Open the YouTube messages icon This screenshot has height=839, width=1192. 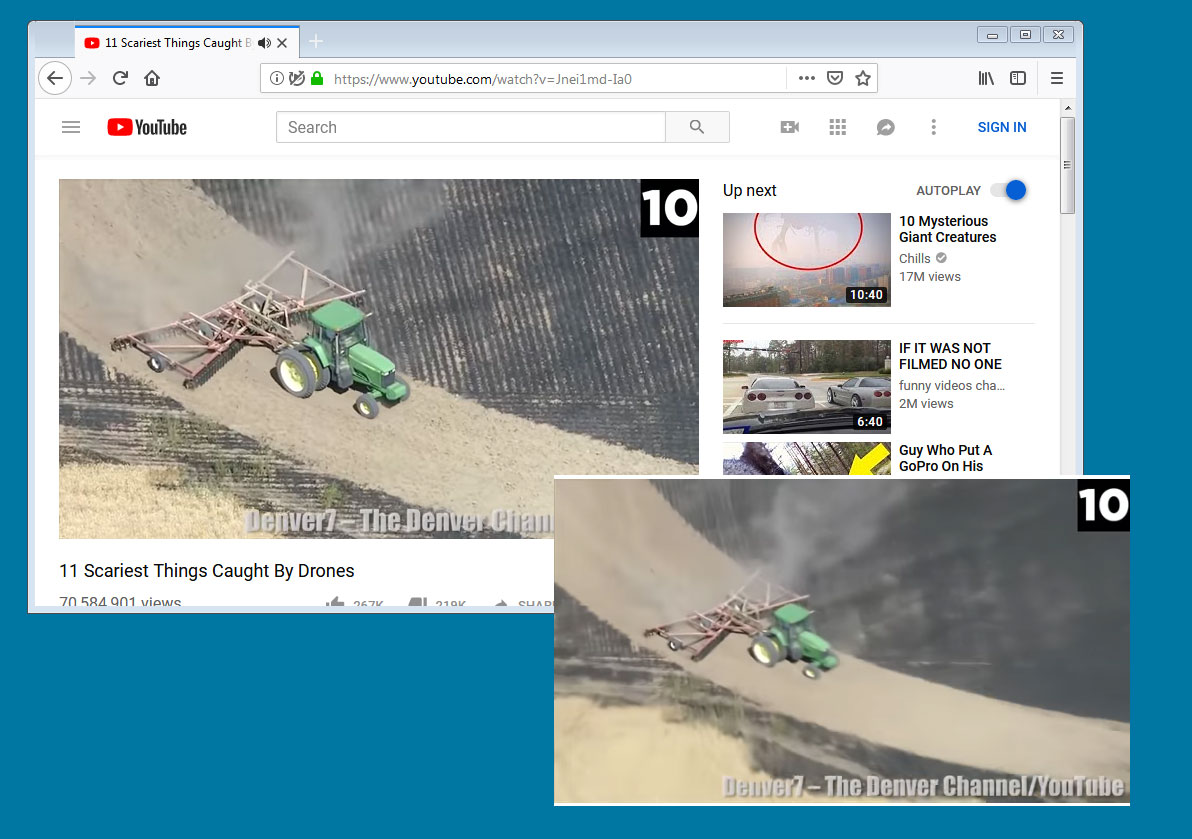click(x=886, y=127)
